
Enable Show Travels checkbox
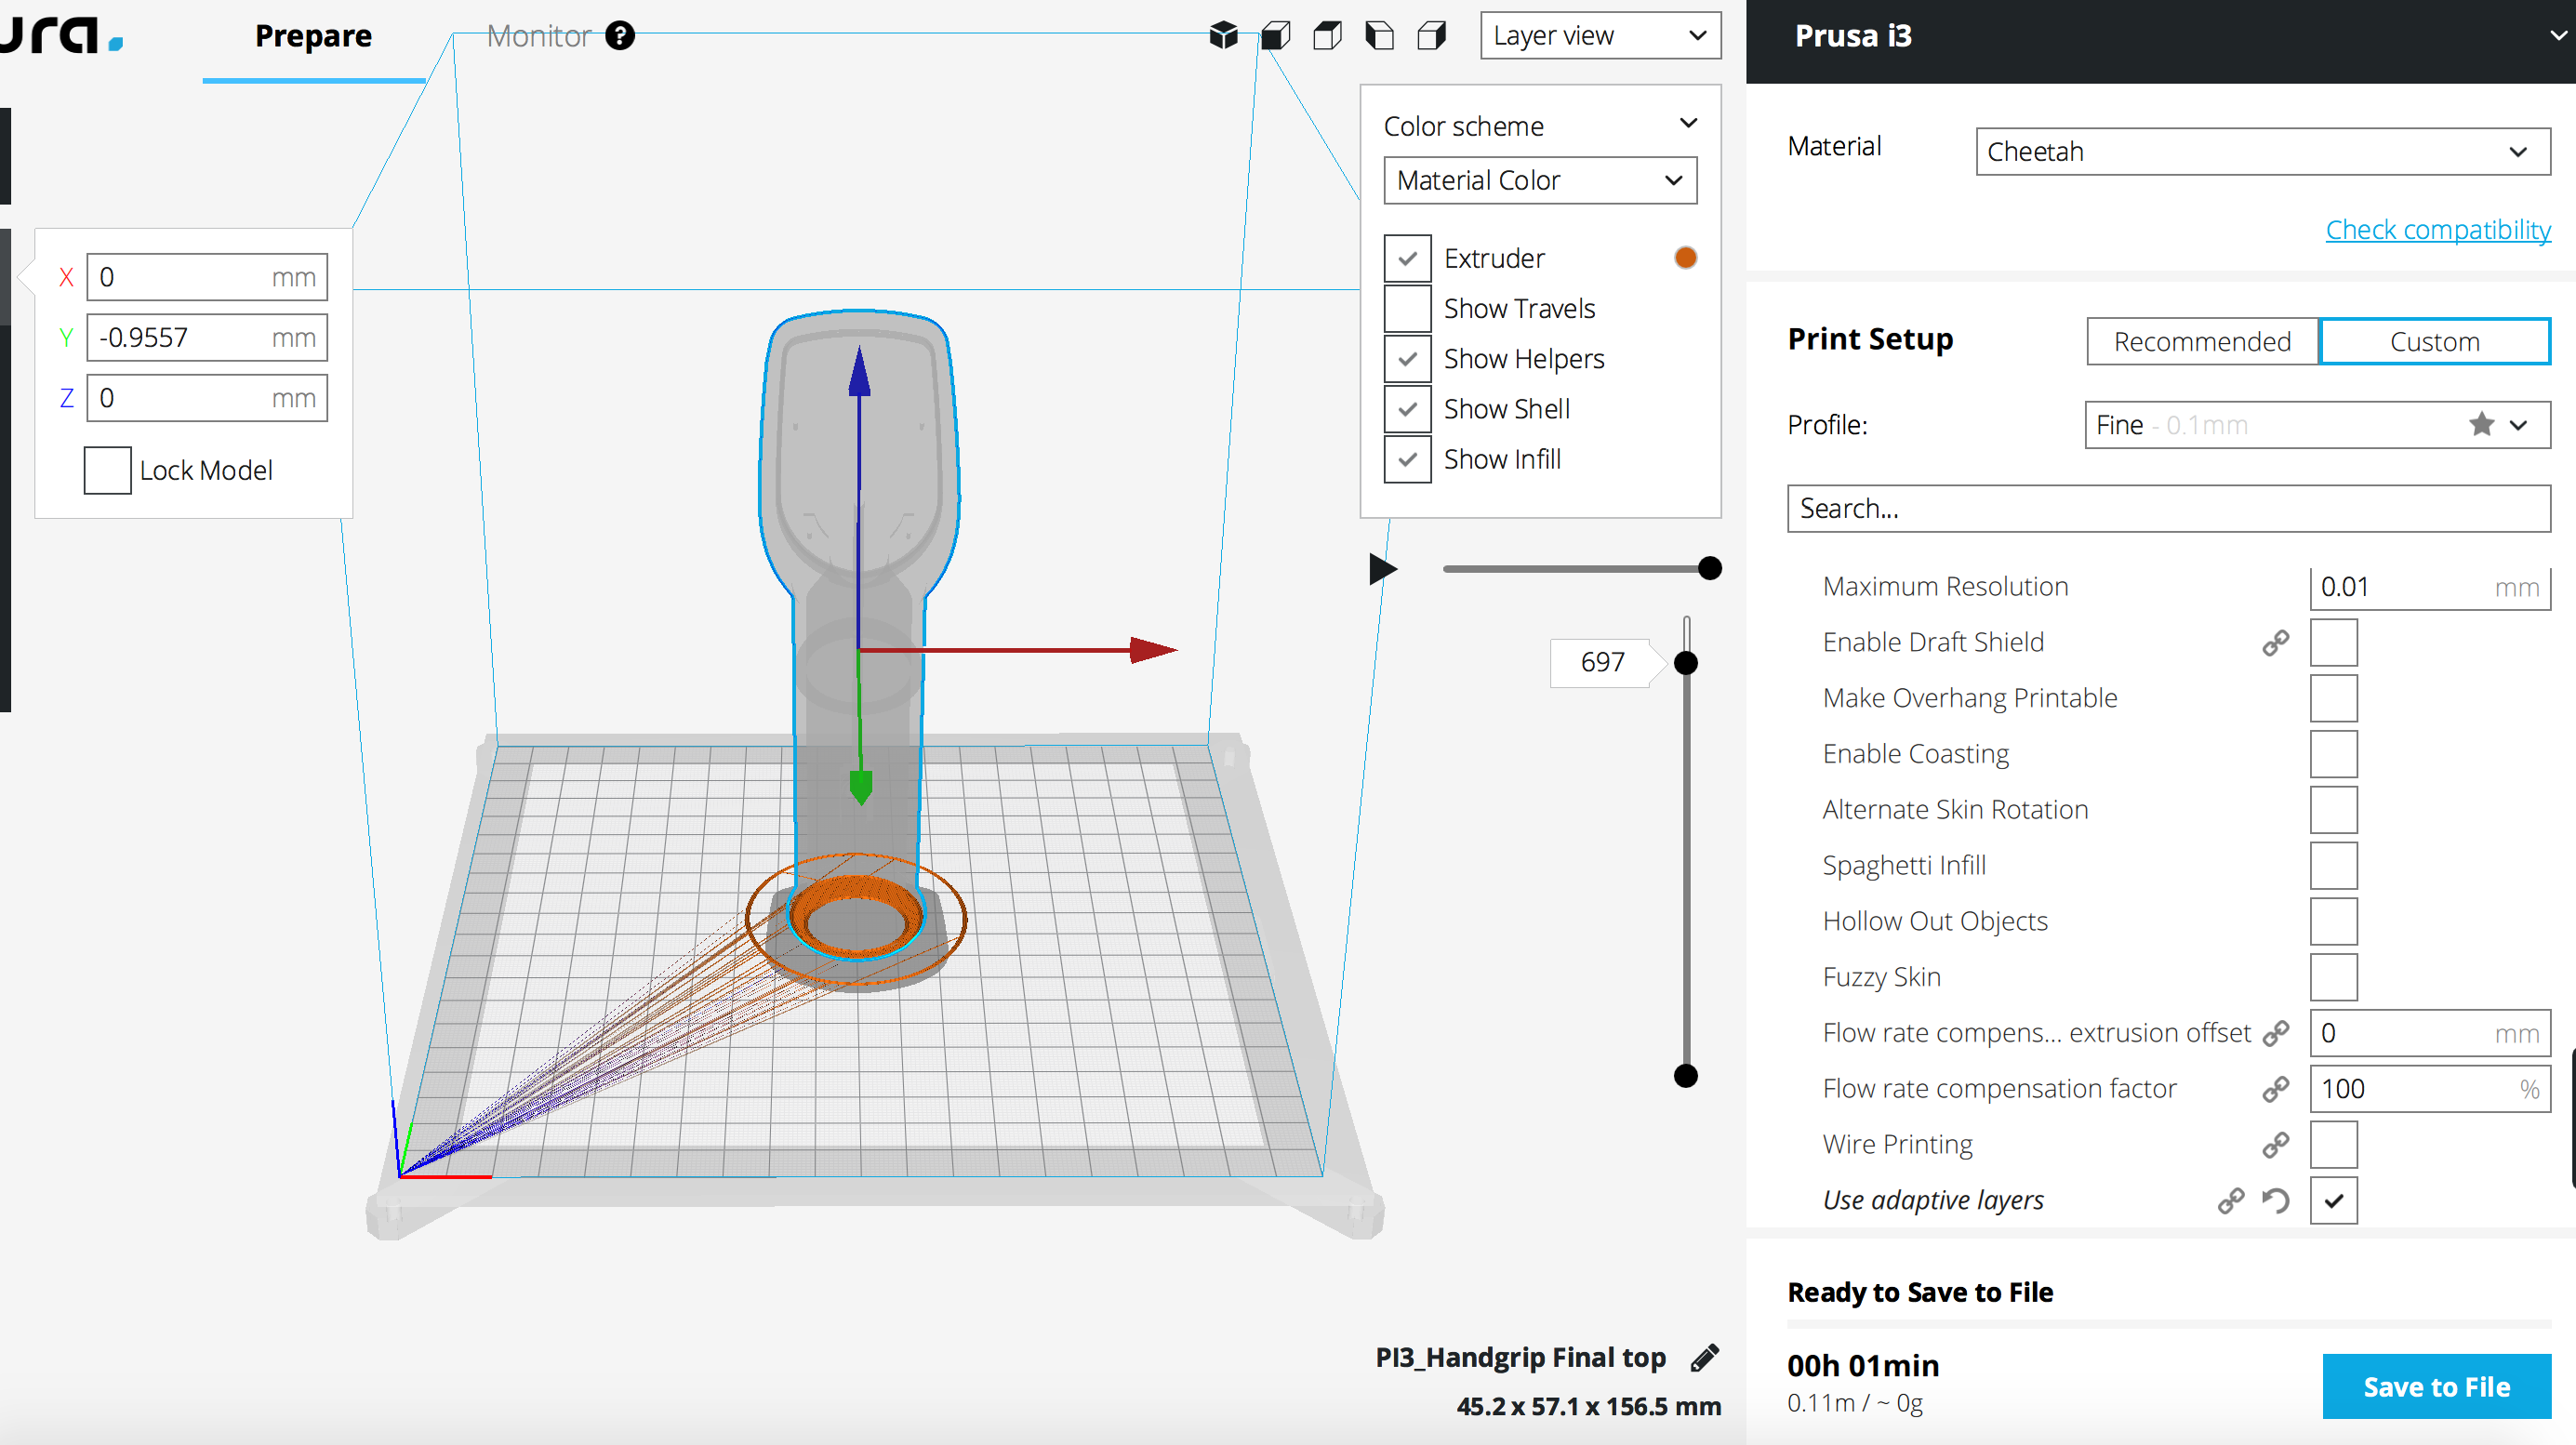point(1407,309)
